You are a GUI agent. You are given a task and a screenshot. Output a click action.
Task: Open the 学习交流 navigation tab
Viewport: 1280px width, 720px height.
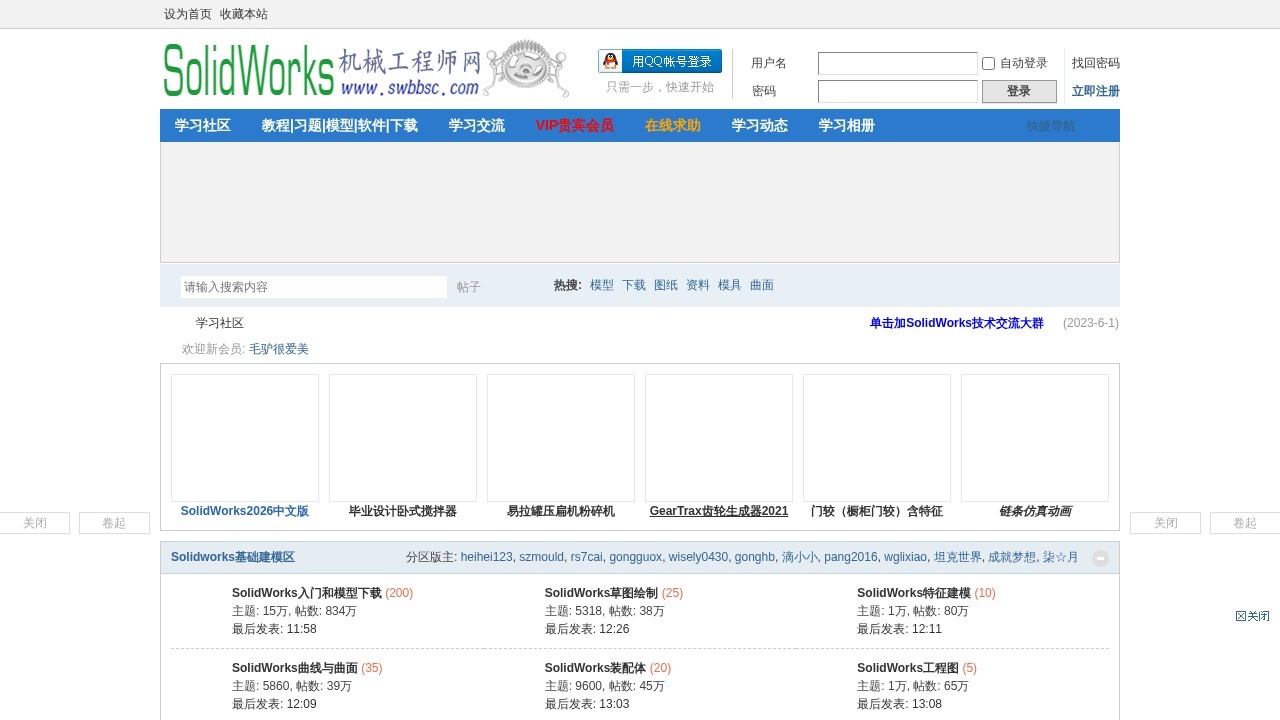pos(476,126)
